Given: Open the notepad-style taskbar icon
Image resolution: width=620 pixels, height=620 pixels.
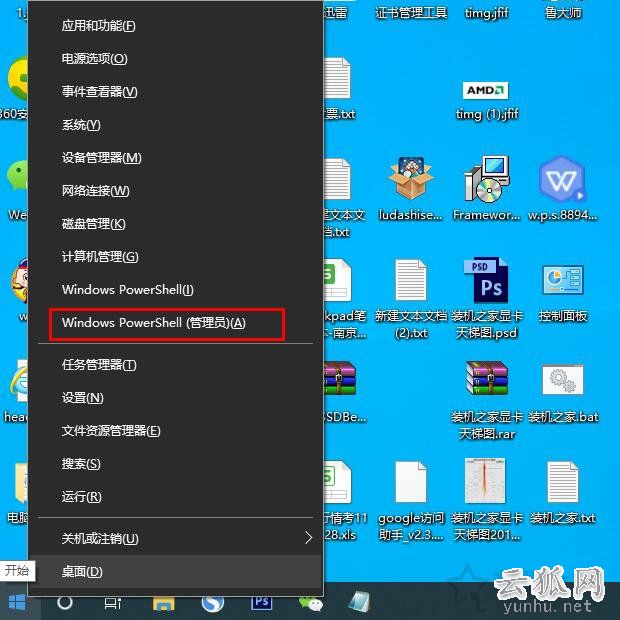Looking at the screenshot, I should pyautogui.click(x=359, y=602).
